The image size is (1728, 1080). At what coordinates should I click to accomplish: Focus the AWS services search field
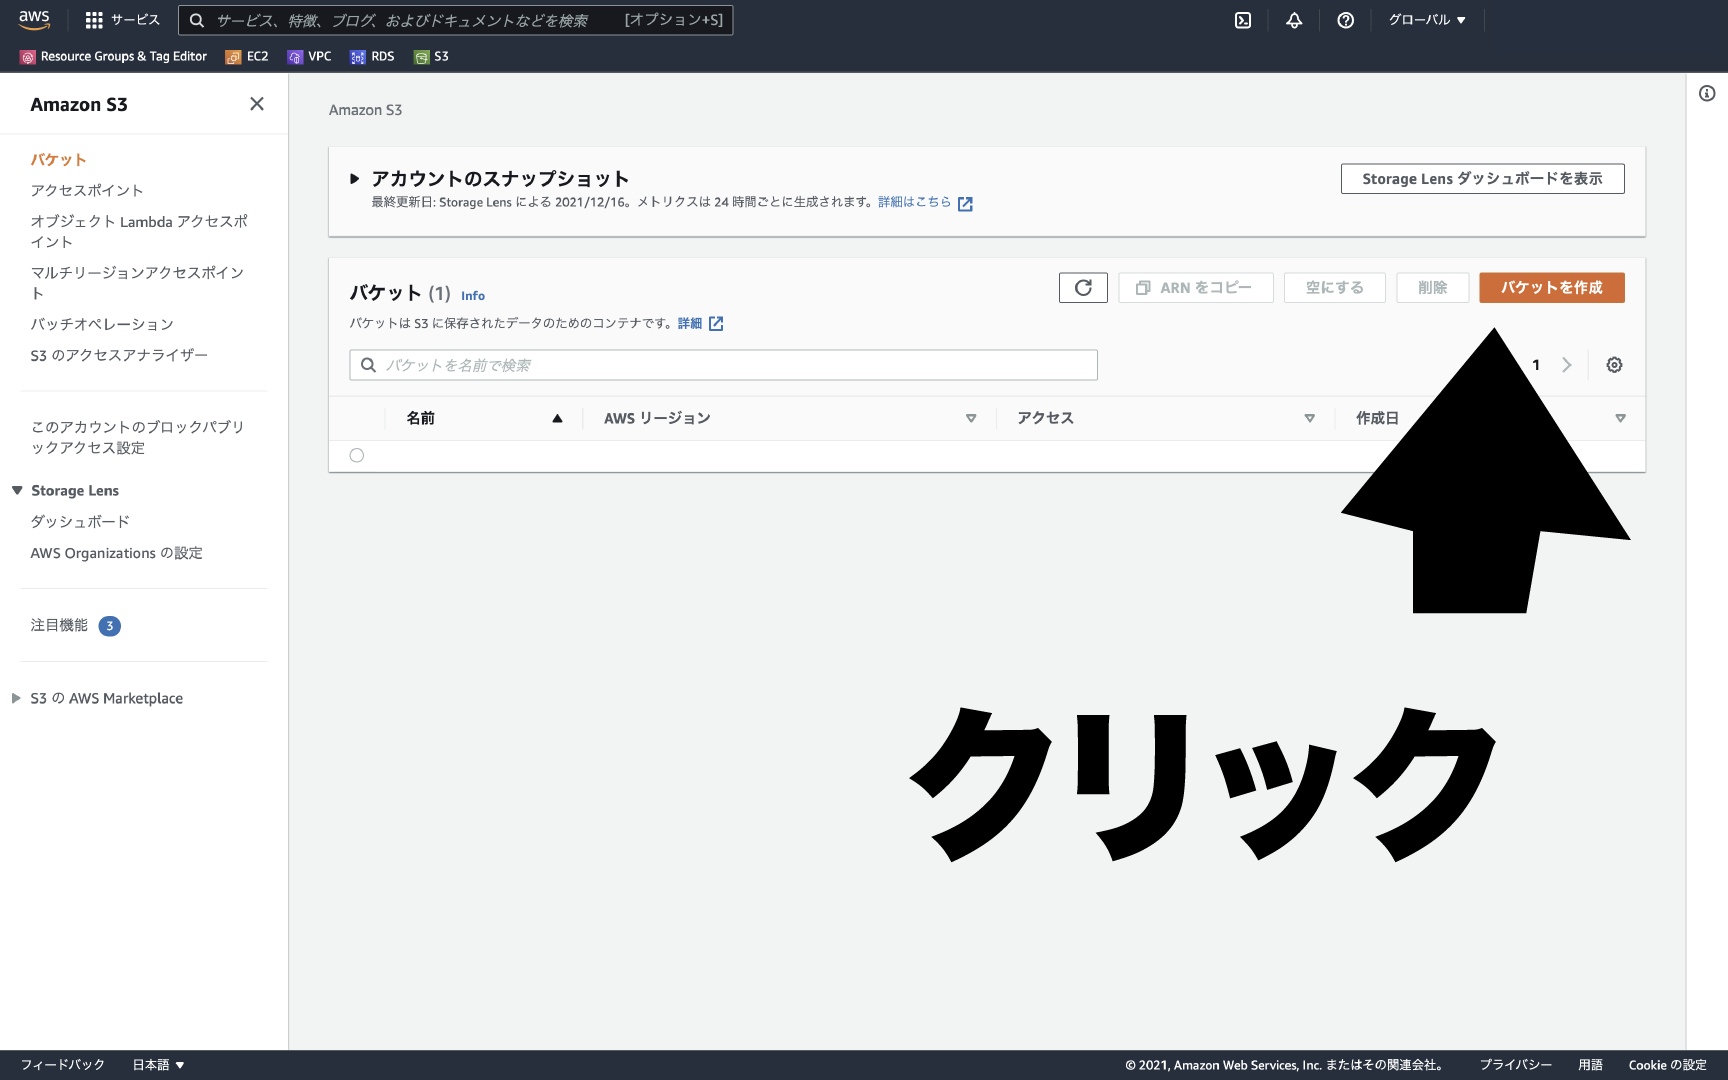456,20
